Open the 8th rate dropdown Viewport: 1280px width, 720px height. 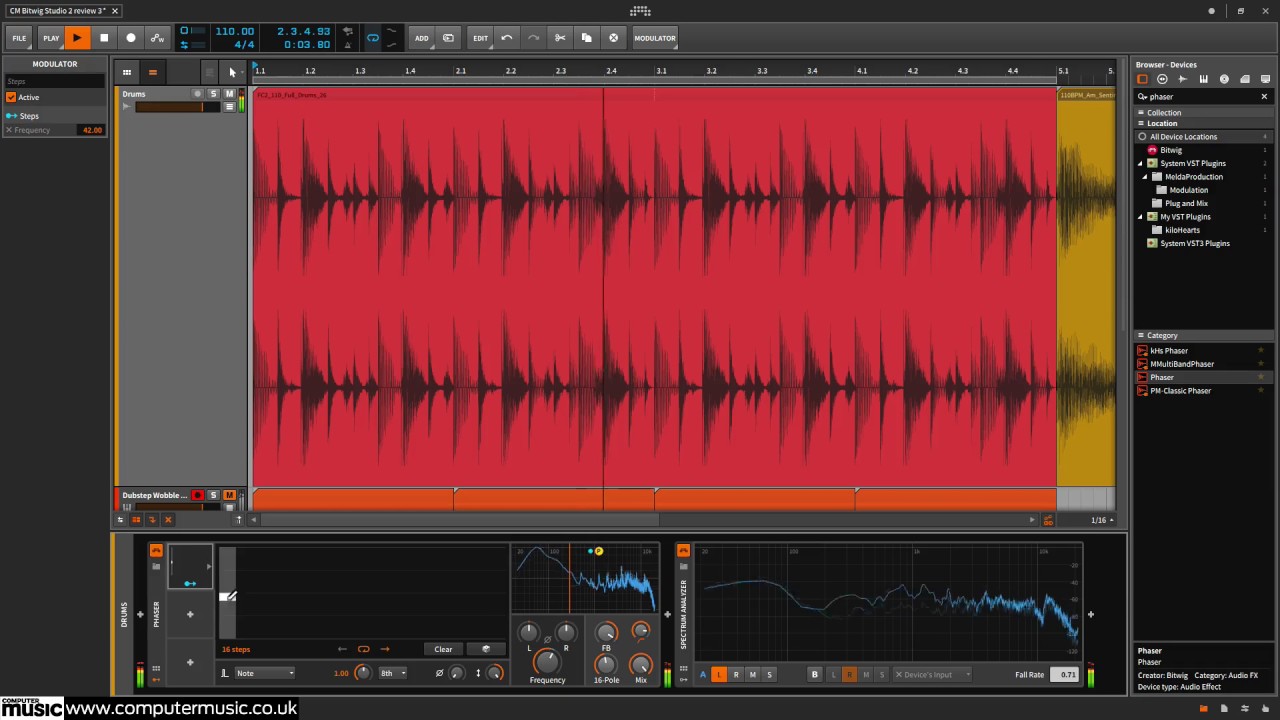(393, 673)
